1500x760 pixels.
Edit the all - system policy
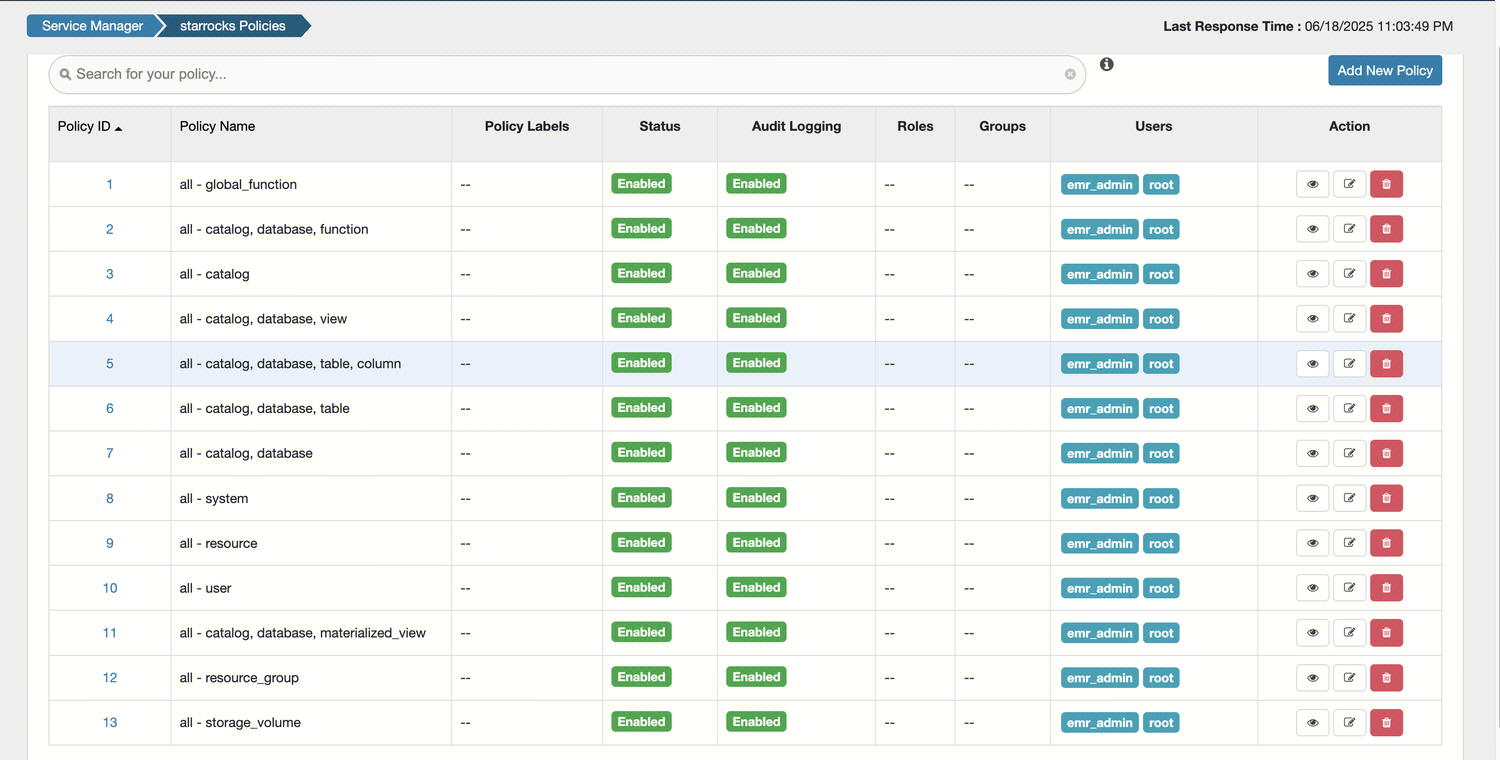(x=1349, y=498)
